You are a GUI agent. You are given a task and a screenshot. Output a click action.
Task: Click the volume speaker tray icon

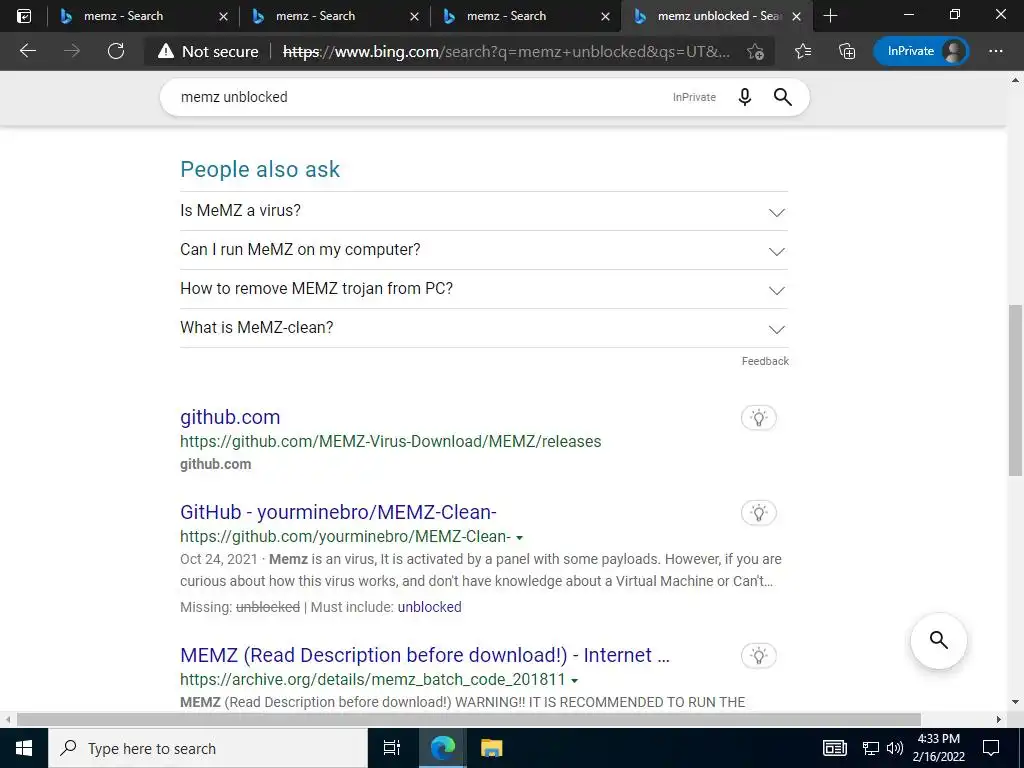895,748
